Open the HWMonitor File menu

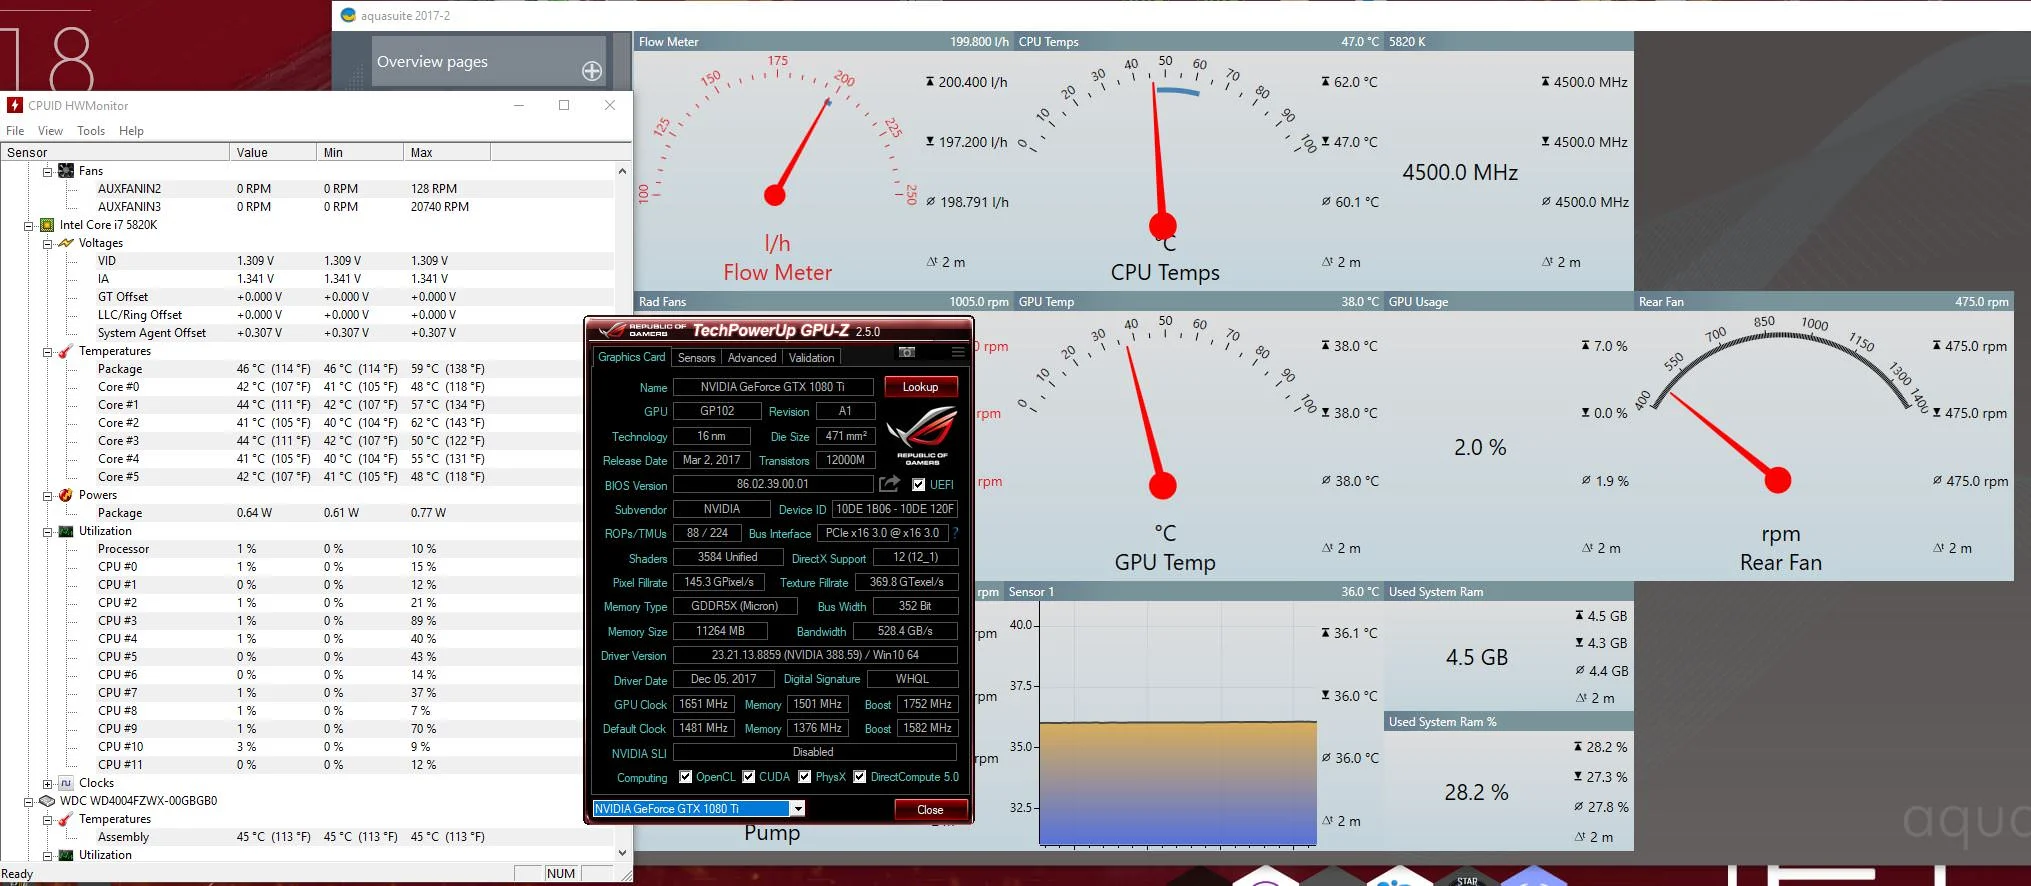click(x=15, y=131)
